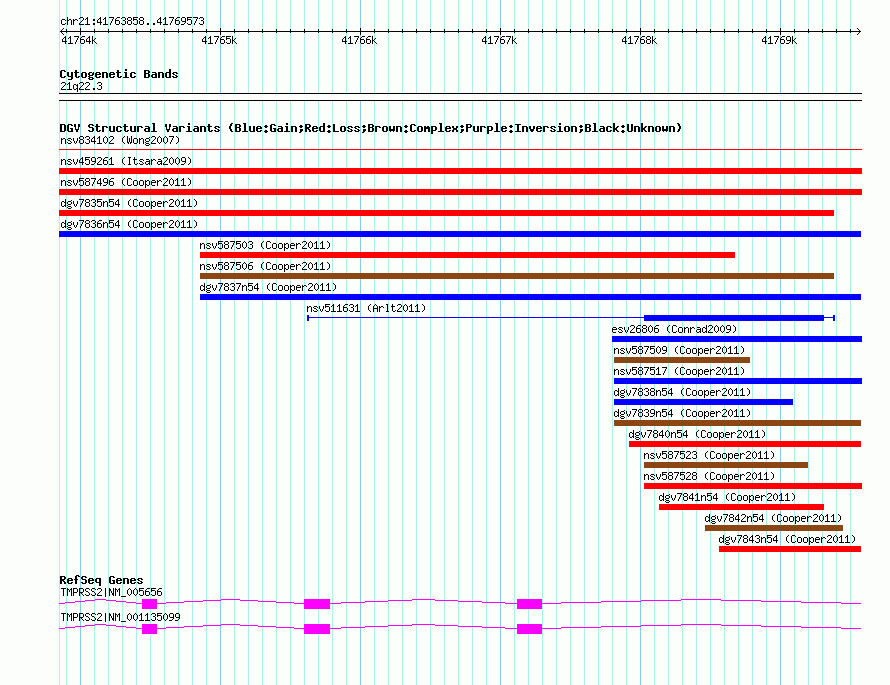Open the dgv7841n54 (Cooper2011) variant
Screen dimensions: 890x685
pos(741,507)
